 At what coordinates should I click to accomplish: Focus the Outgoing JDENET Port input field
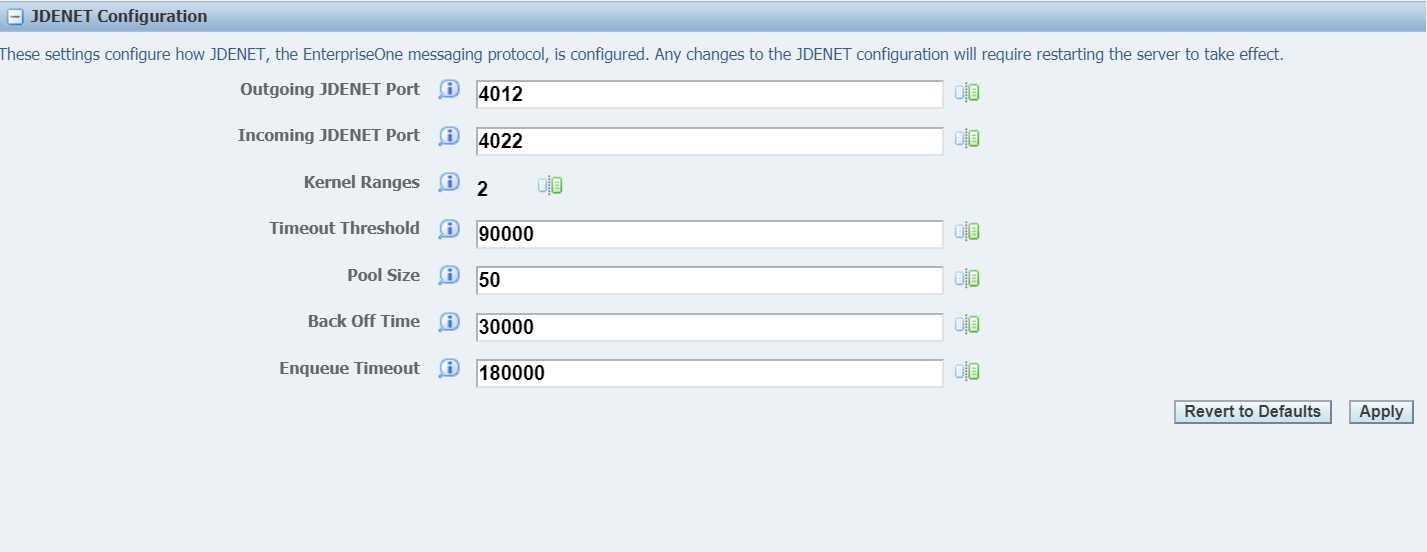point(708,94)
